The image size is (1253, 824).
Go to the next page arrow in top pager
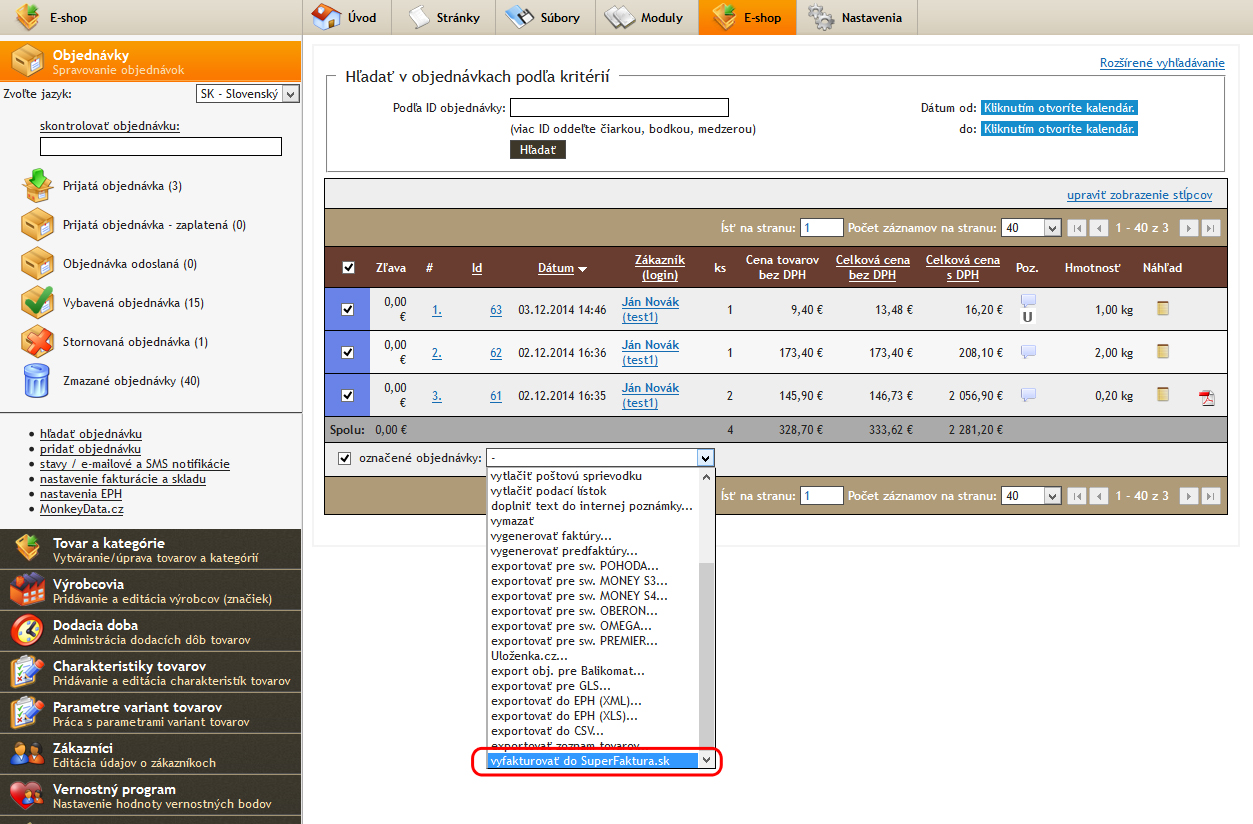[x=1188, y=228]
